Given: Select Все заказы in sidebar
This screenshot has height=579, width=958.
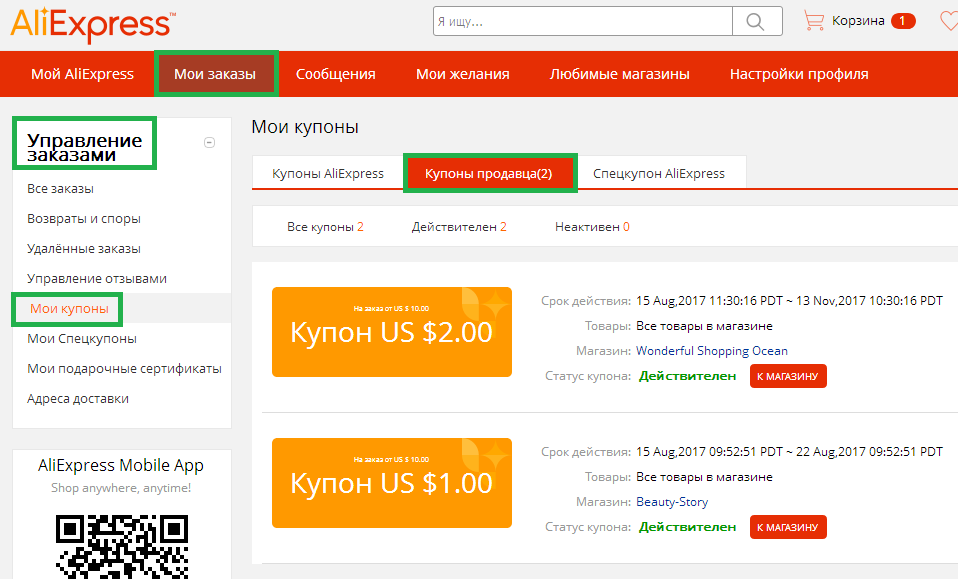Looking at the screenshot, I should coord(60,189).
